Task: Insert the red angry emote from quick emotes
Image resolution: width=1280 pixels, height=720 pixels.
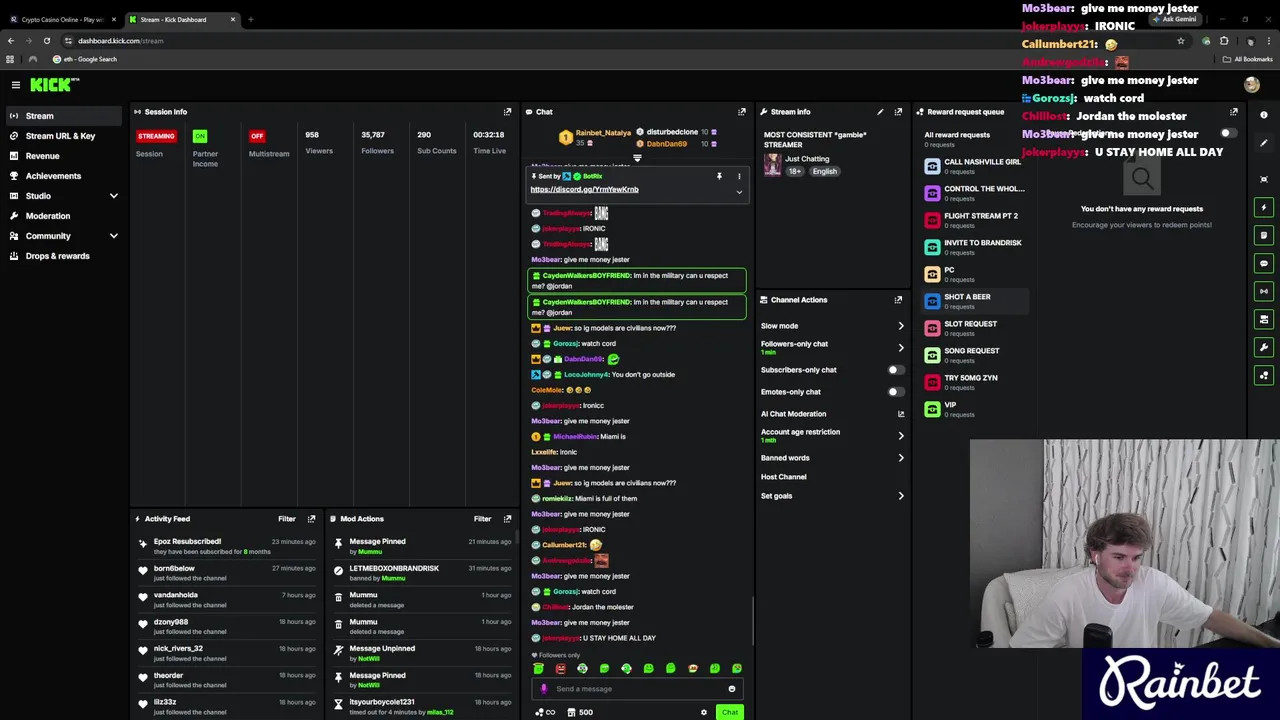Action: click(x=560, y=669)
